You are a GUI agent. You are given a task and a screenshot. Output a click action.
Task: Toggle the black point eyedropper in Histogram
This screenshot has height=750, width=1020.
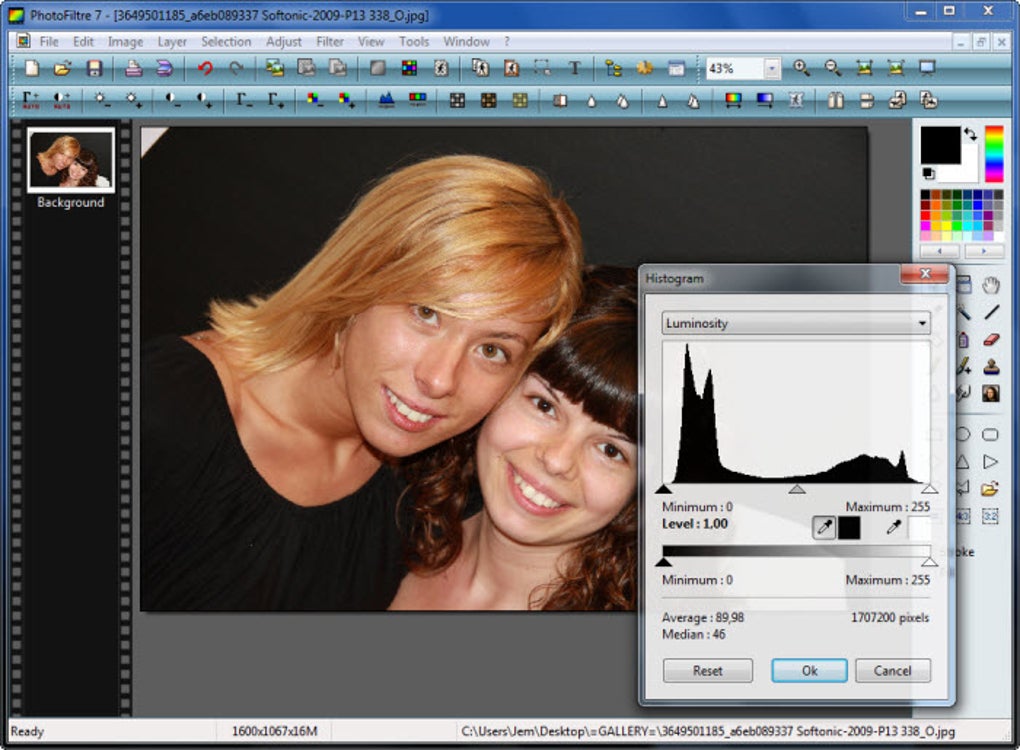824,528
